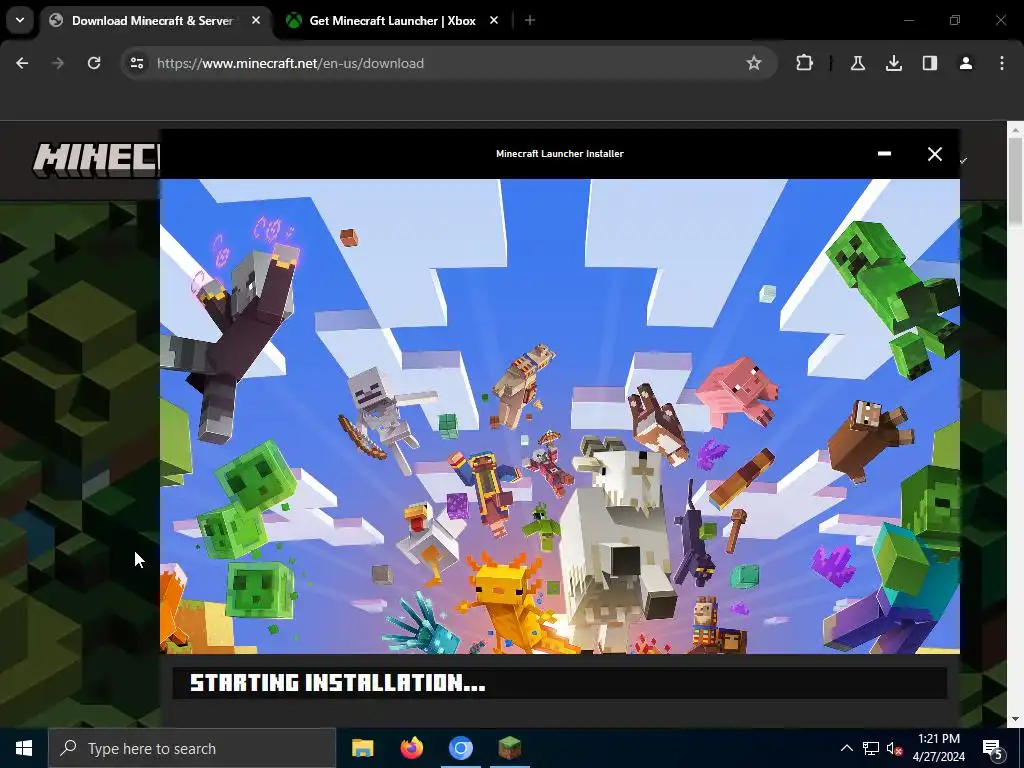This screenshot has height=768, width=1024.
Task: Click the page vertical scrollbar thumb
Action: coord(1015,183)
